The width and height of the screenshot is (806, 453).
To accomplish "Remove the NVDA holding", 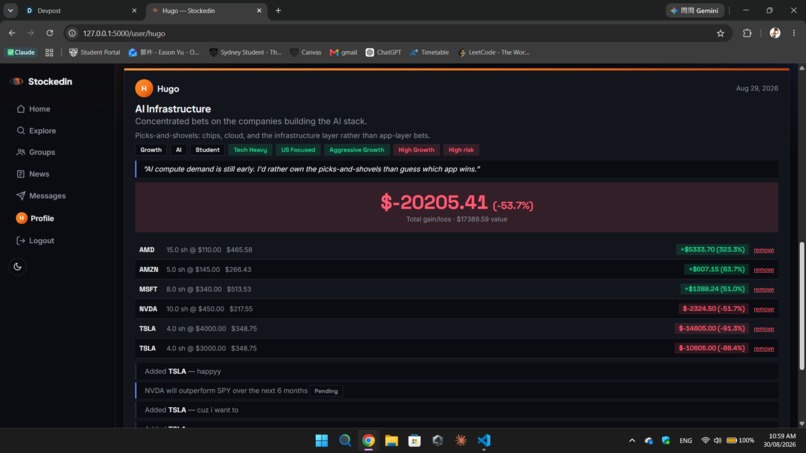I will [764, 309].
